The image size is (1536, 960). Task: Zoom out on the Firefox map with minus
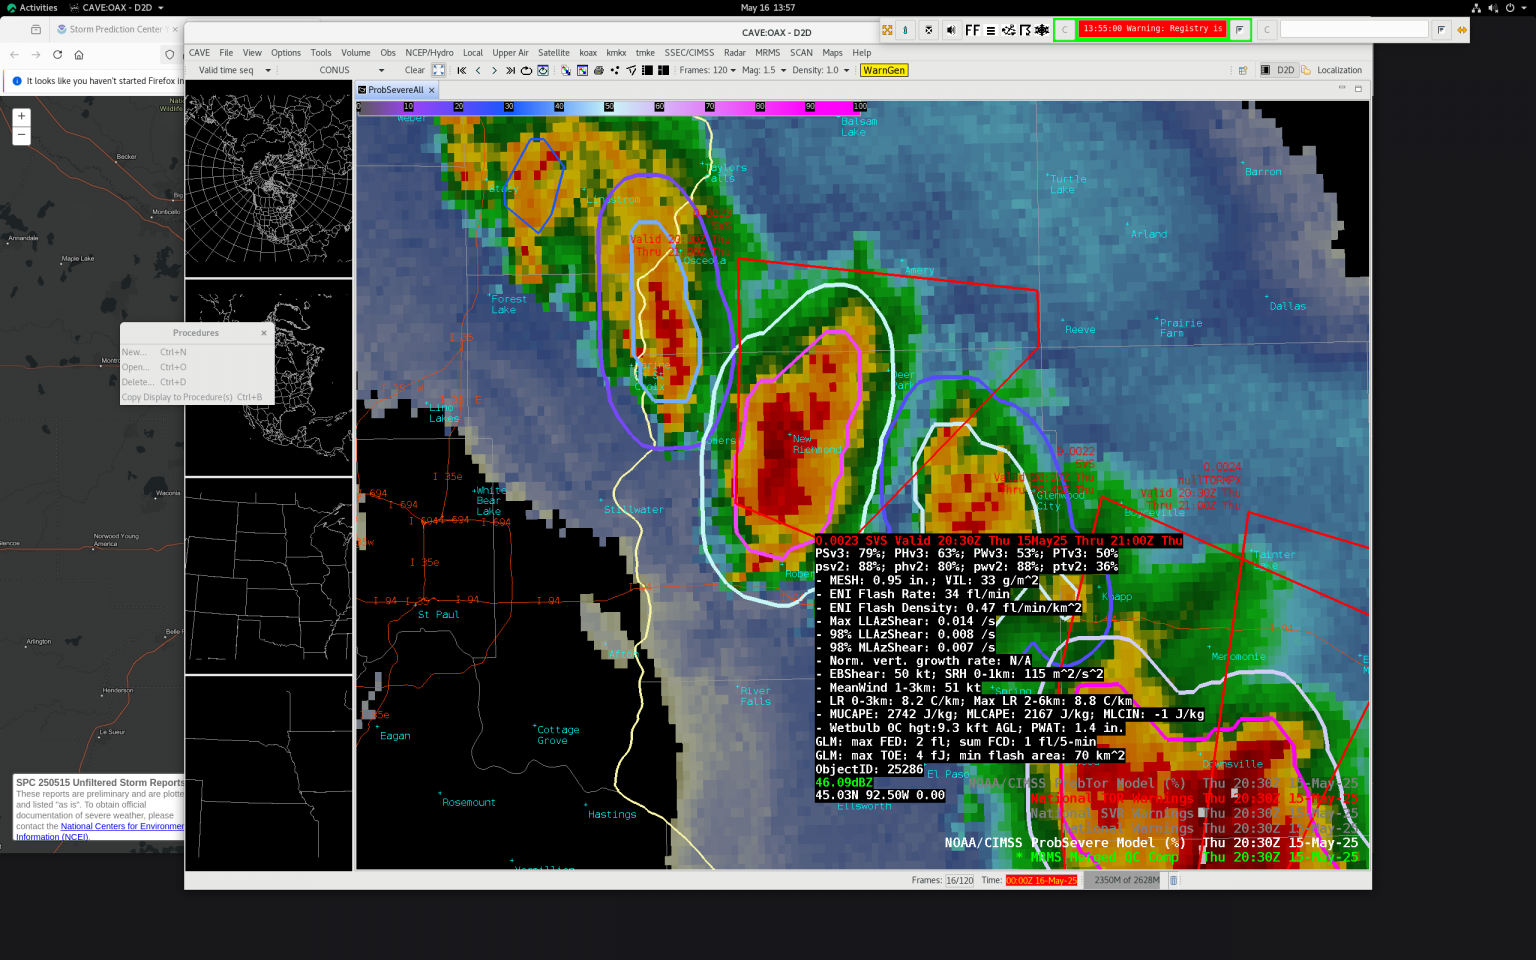tap(21, 135)
